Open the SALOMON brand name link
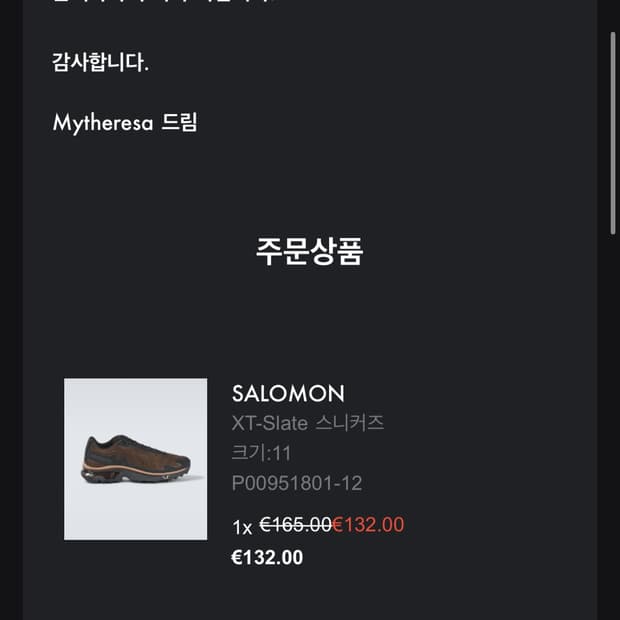 tap(288, 393)
